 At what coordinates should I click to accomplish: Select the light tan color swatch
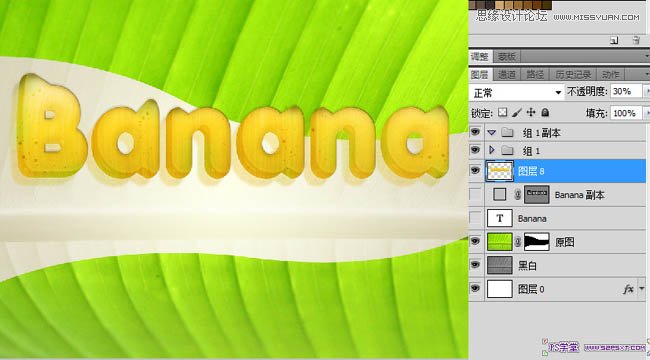[x=499, y=5]
